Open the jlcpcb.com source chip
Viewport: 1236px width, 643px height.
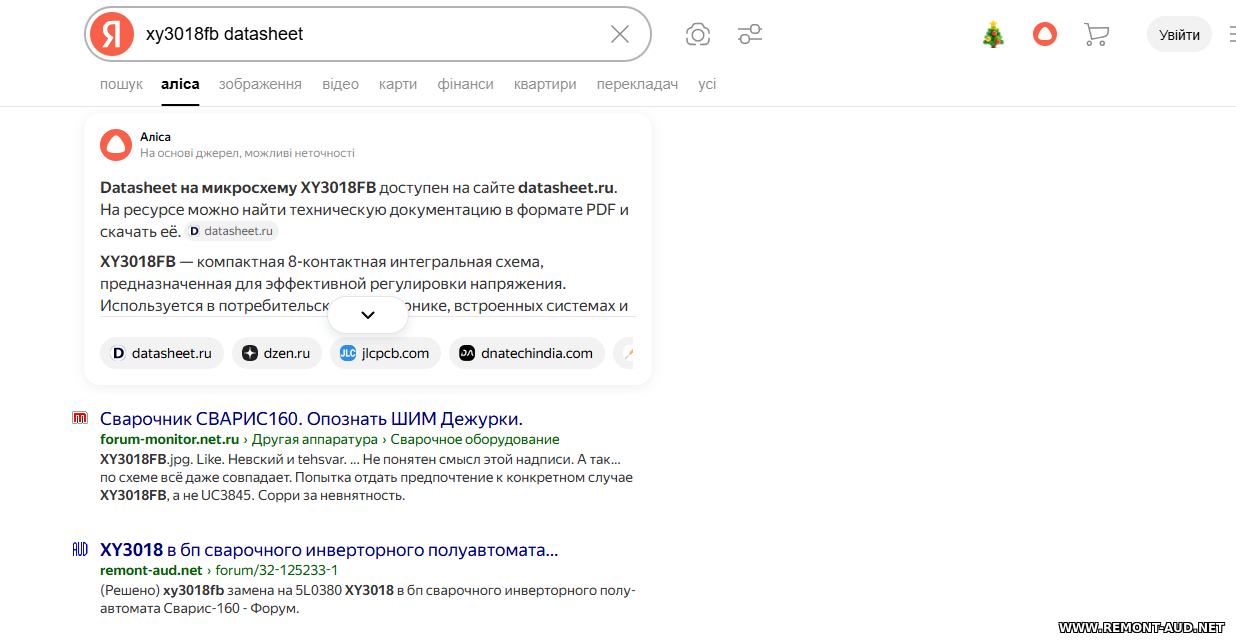click(x=385, y=353)
